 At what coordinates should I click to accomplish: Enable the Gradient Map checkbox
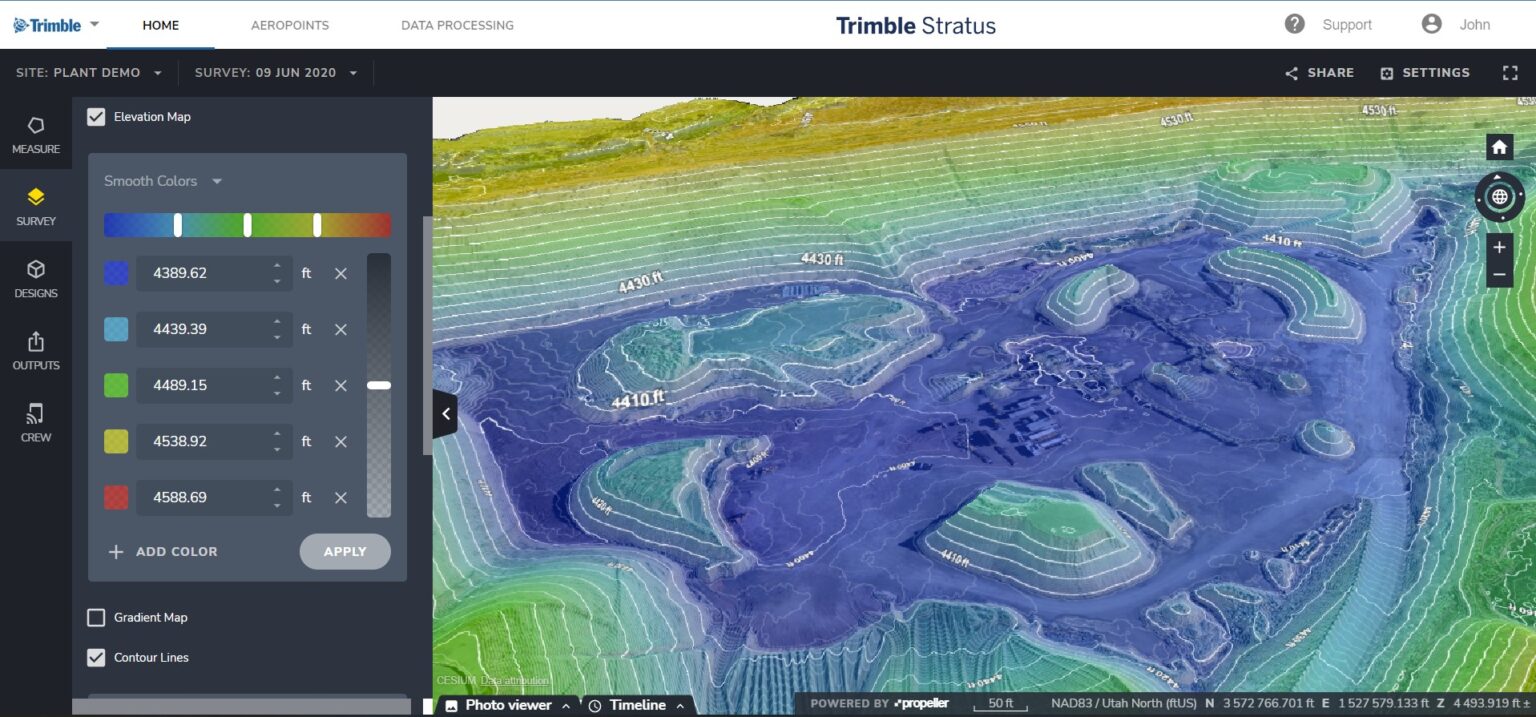point(96,617)
